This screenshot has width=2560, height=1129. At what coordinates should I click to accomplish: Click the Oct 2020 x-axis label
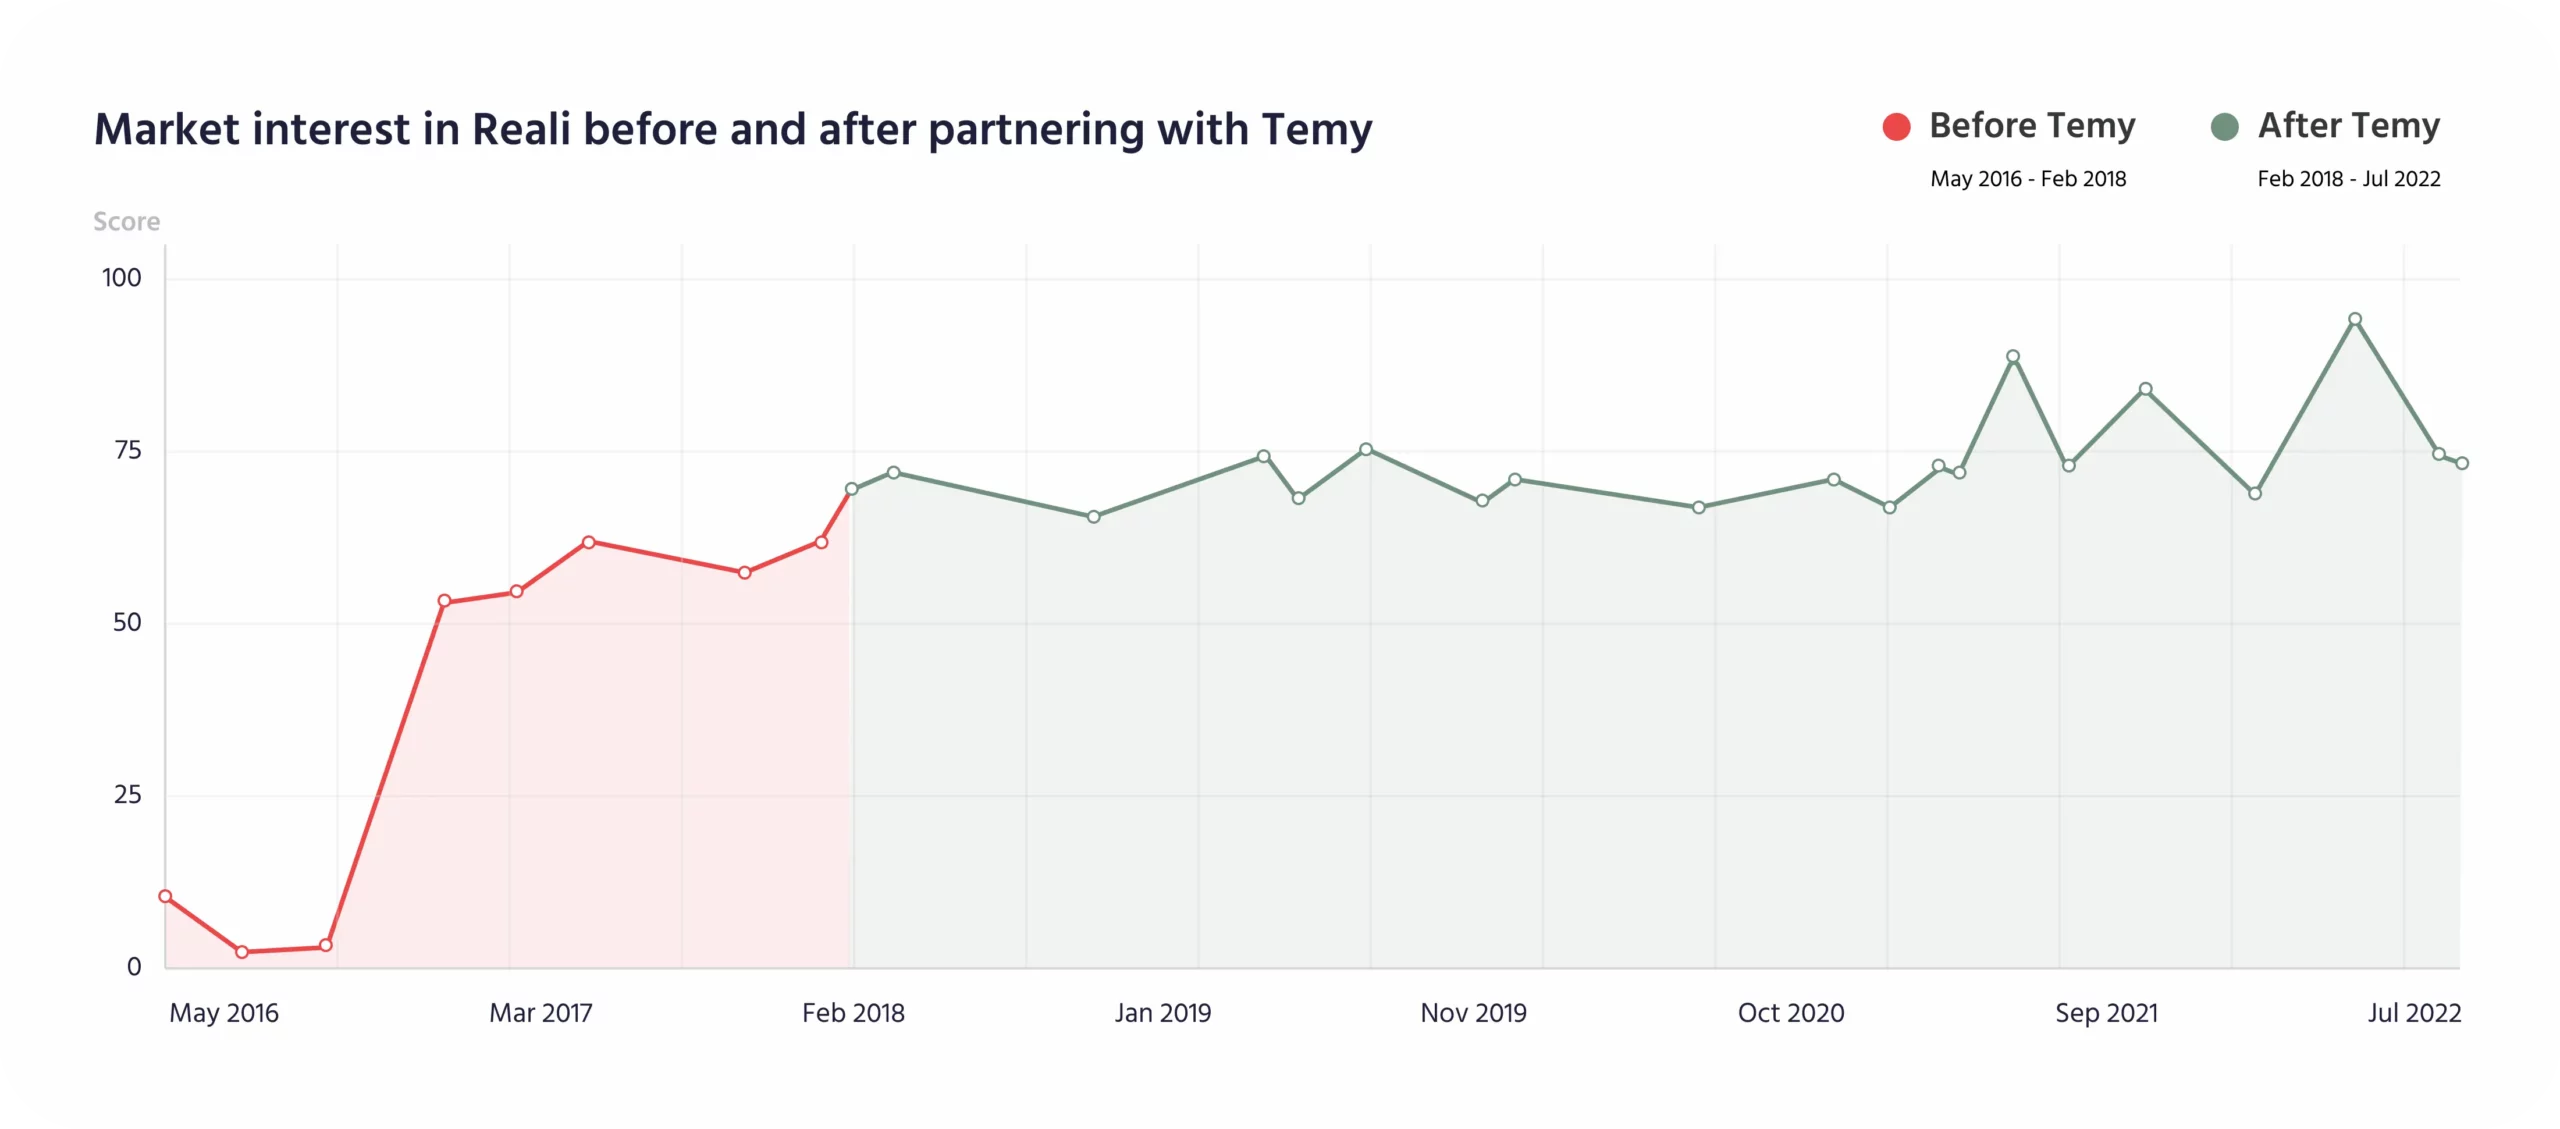(1791, 1013)
